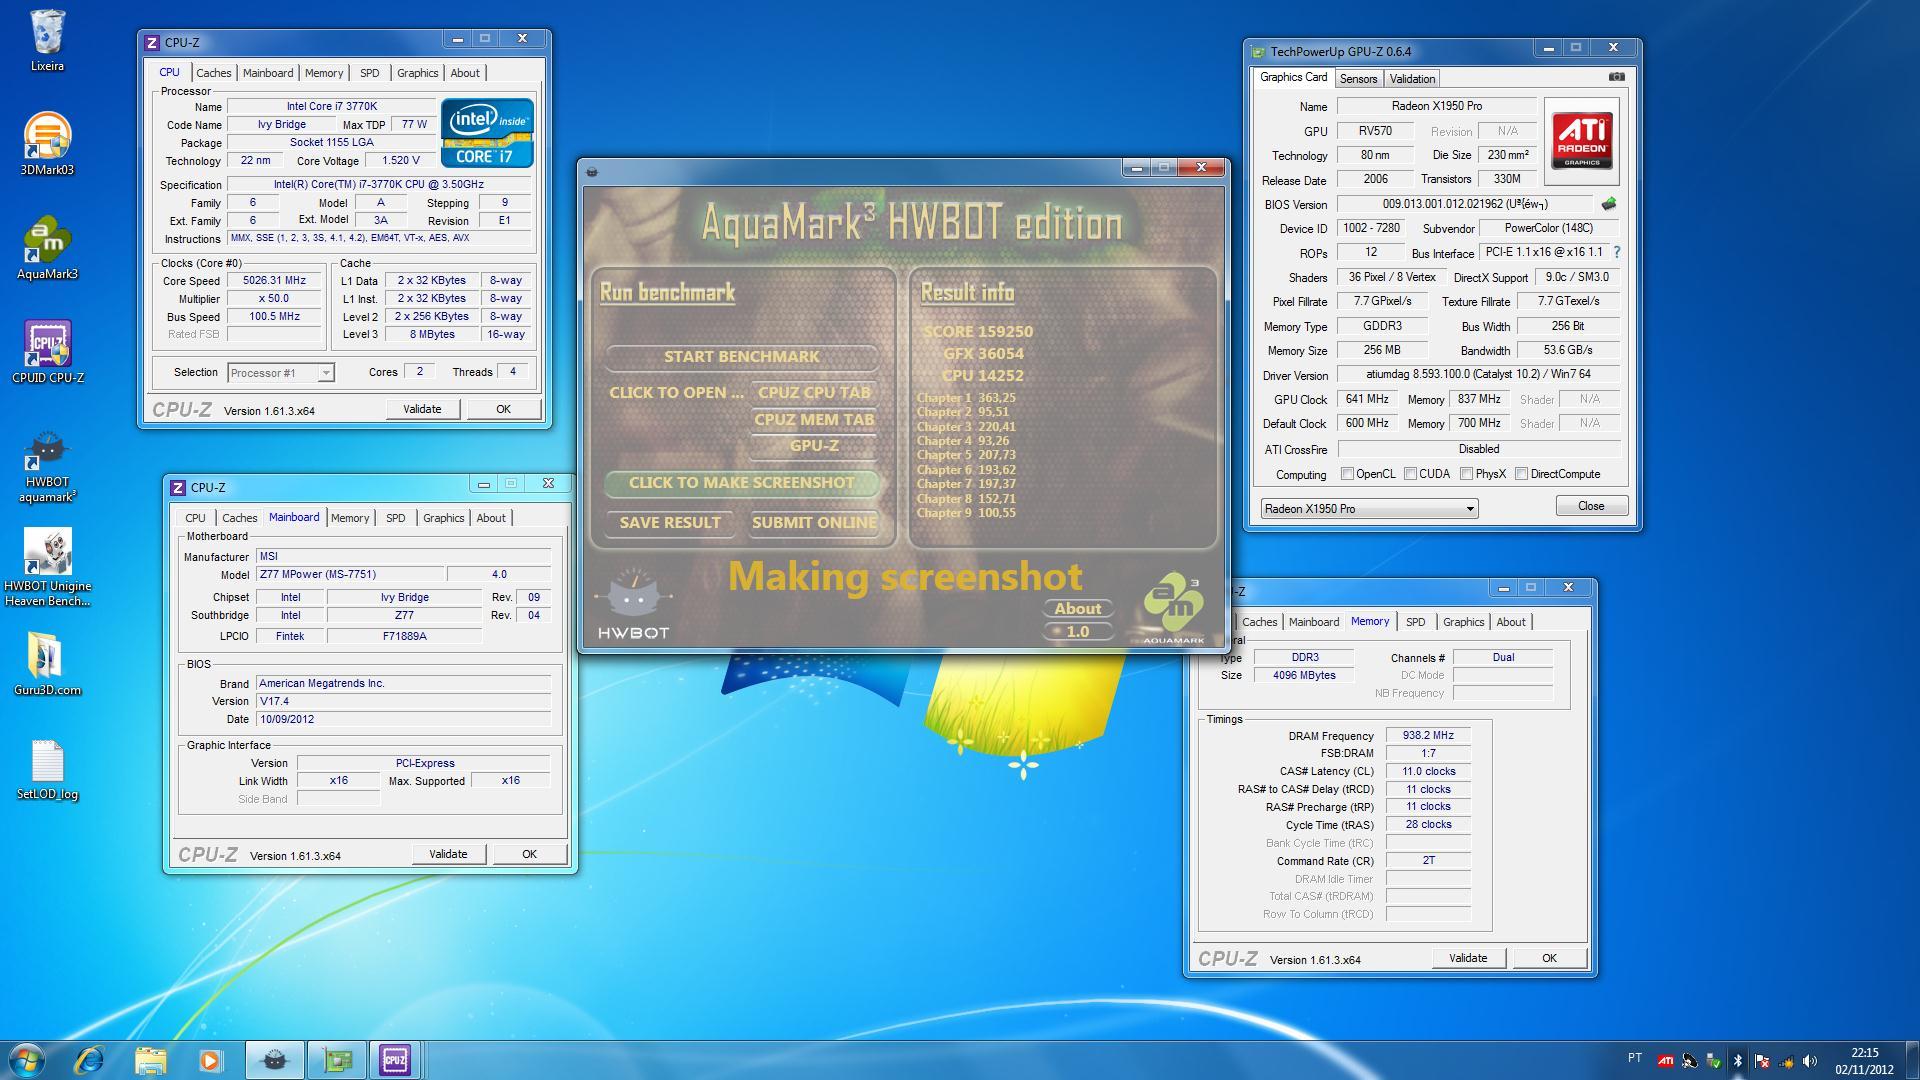Click the Bluetooth tray icon

[1737, 1061]
